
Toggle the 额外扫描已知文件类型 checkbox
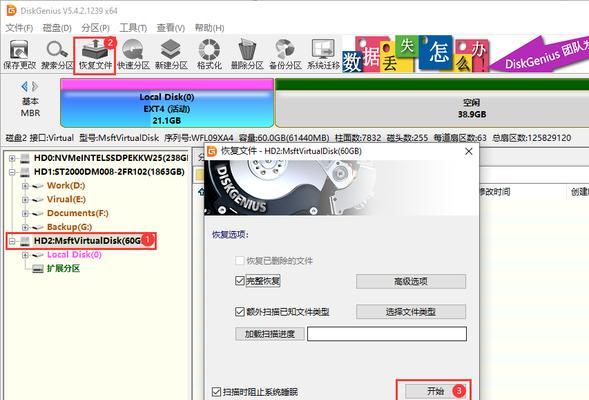(240, 311)
